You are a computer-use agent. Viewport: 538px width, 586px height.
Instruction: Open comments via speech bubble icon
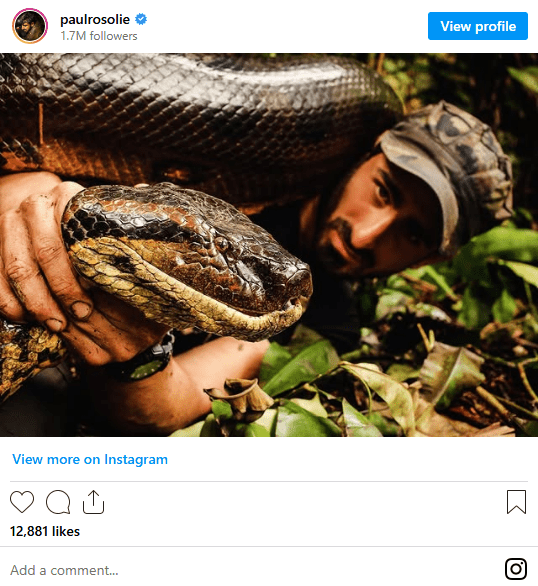point(58,502)
